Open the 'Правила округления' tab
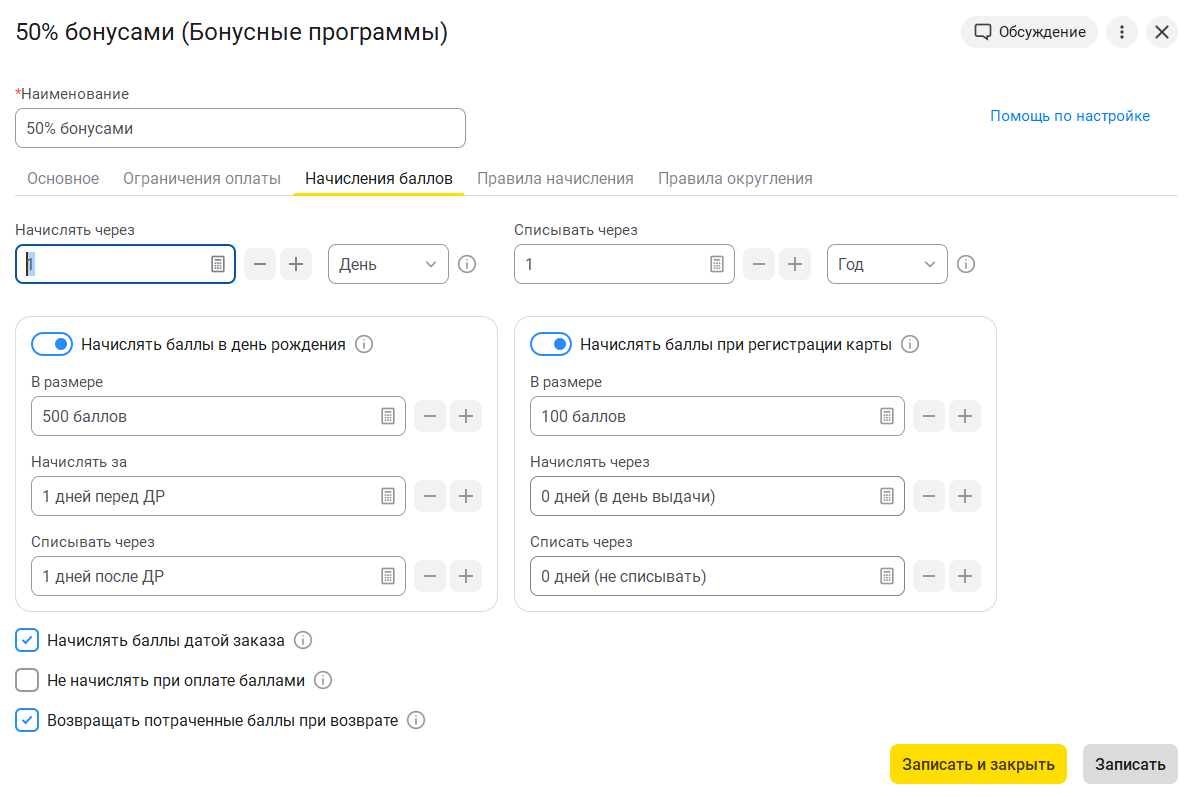This screenshot has width=1190, height=798. [735, 178]
